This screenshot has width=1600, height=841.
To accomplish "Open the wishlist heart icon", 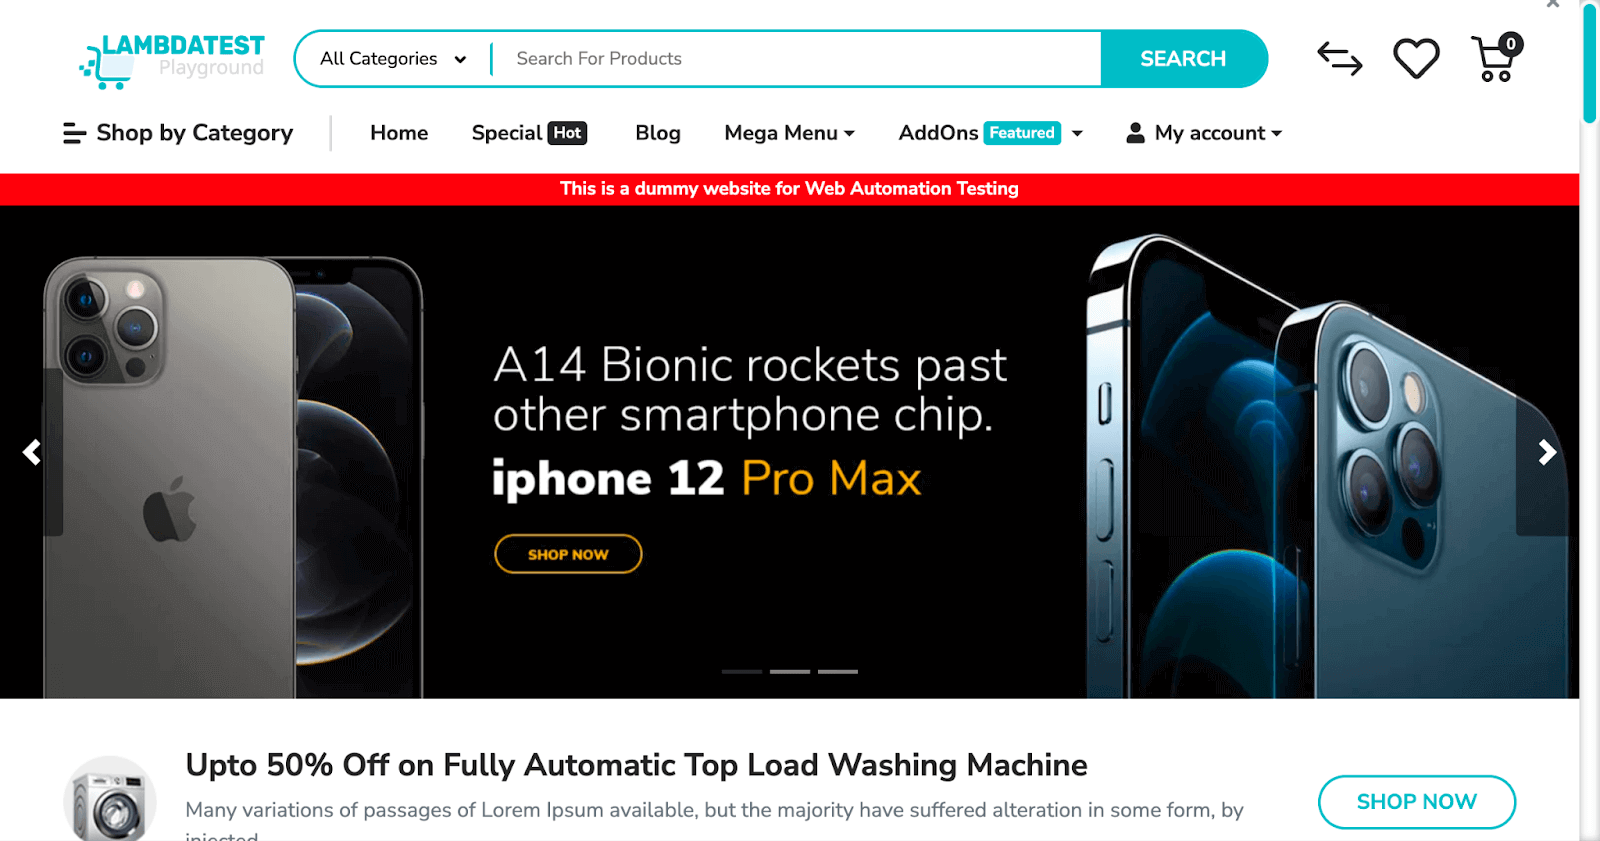I will (x=1416, y=59).
